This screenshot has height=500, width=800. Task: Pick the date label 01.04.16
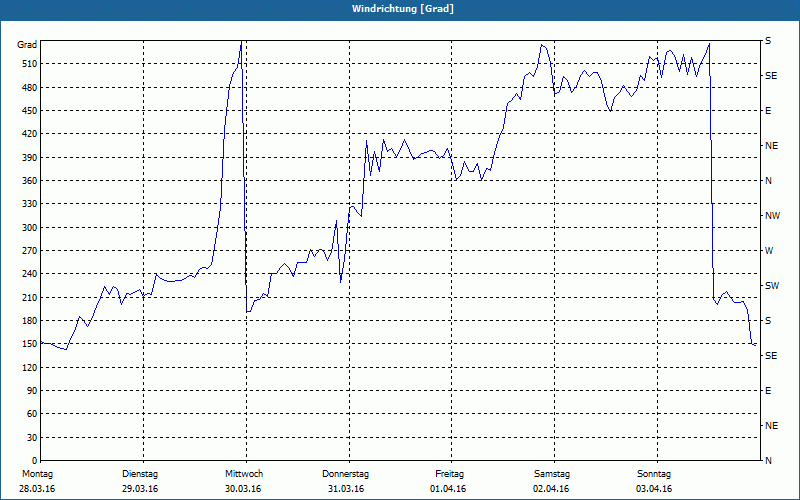pyautogui.click(x=448, y=489)
